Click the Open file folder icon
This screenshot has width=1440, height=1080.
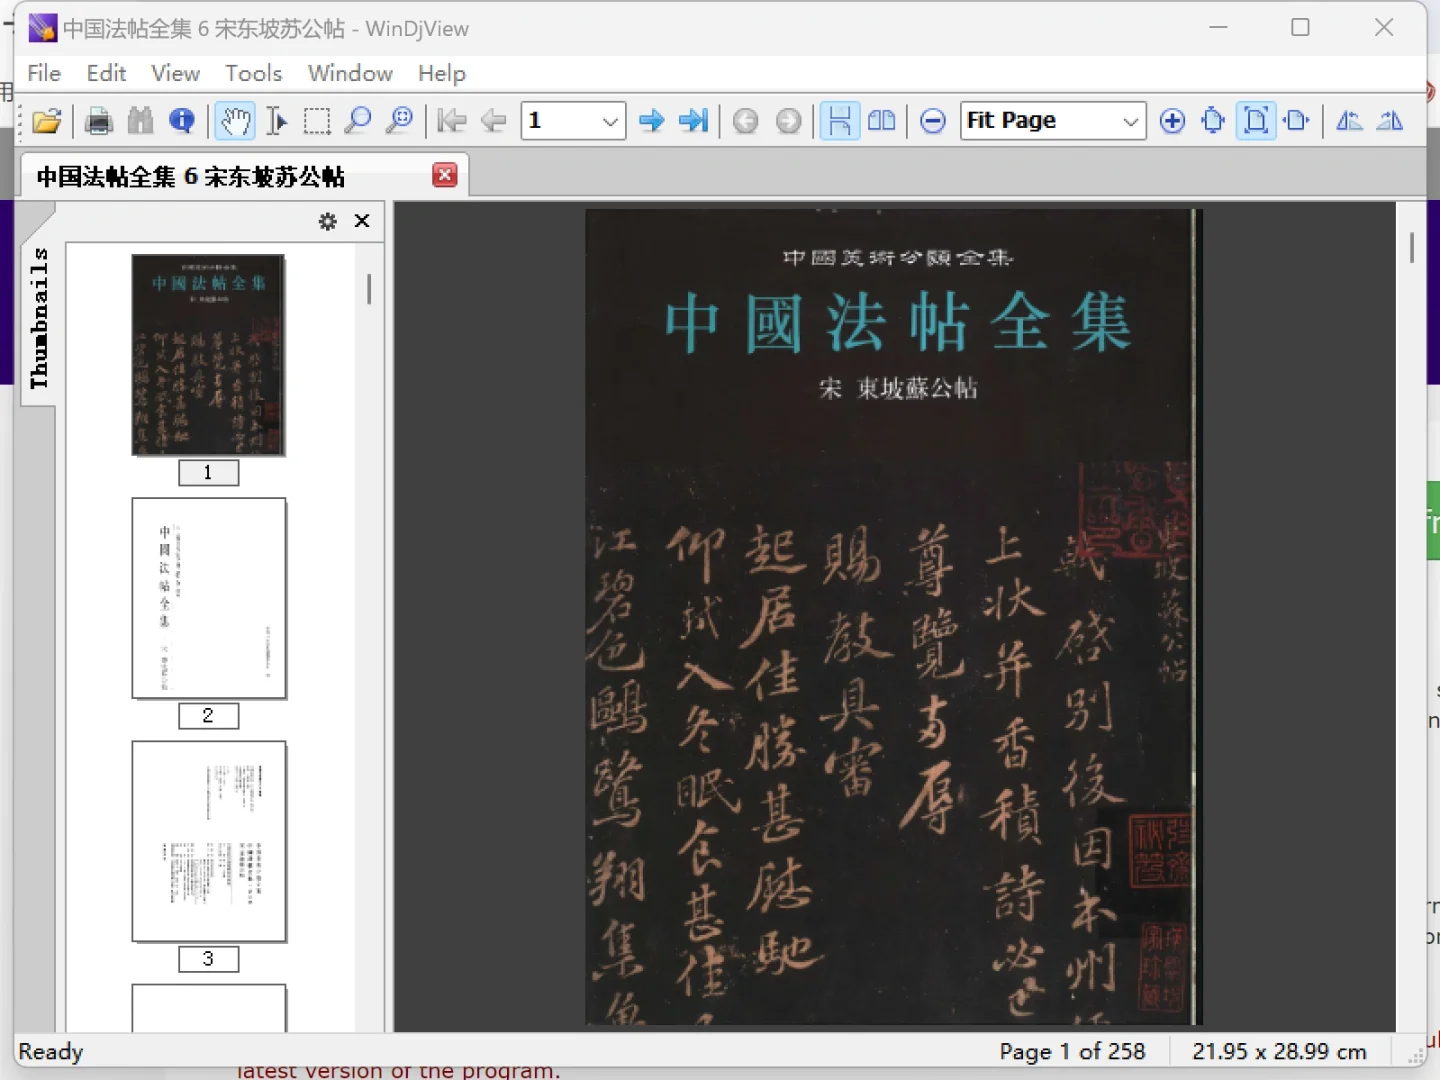coord(46,121)
